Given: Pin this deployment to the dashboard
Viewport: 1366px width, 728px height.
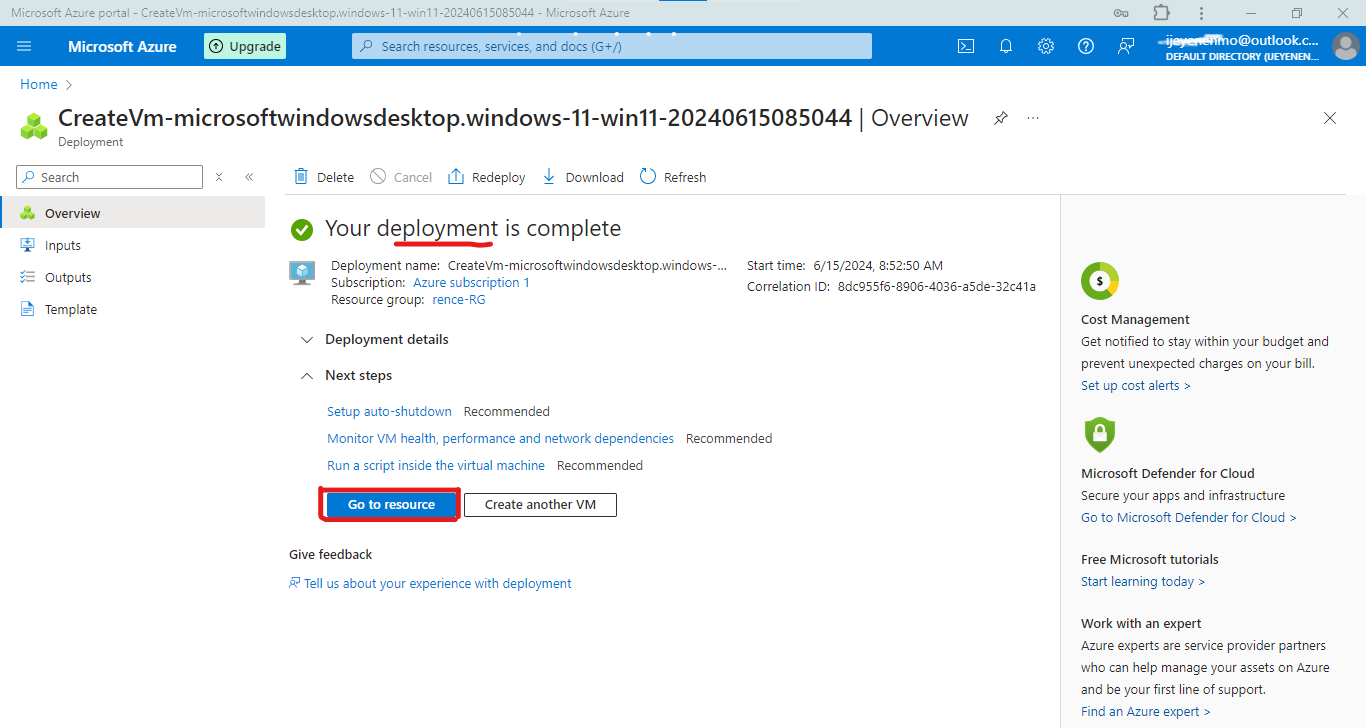Looking at the screenshot, I should [1000, 118].
